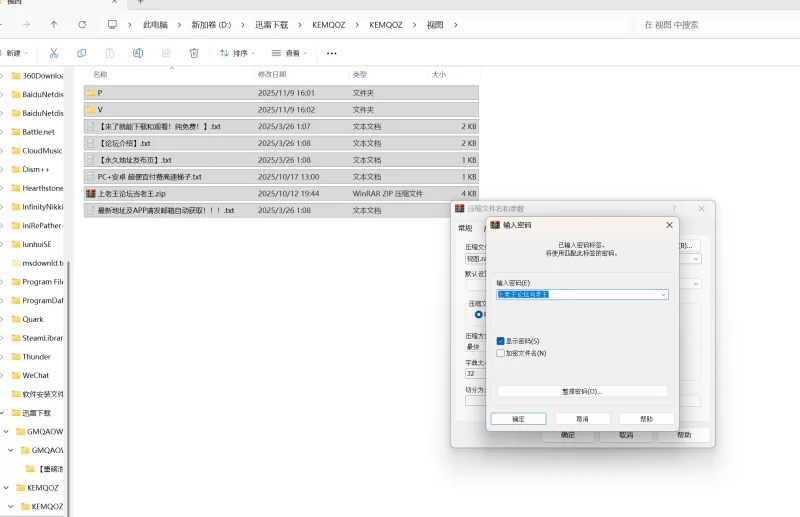Click the WinRAR icon in 输入密码 title bar
The height and width of the screenshot is (517, 800).
[495, 225]
